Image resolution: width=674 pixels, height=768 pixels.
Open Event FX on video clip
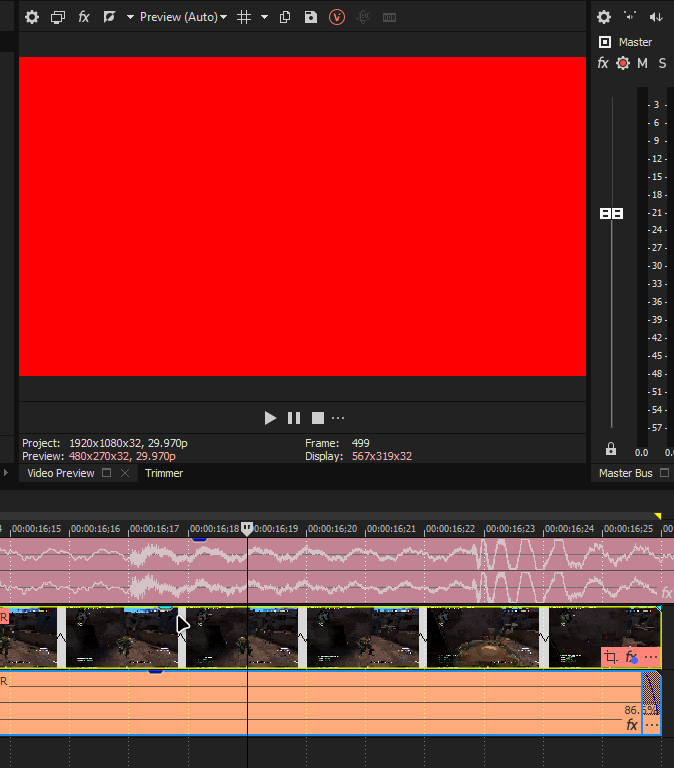631,657
